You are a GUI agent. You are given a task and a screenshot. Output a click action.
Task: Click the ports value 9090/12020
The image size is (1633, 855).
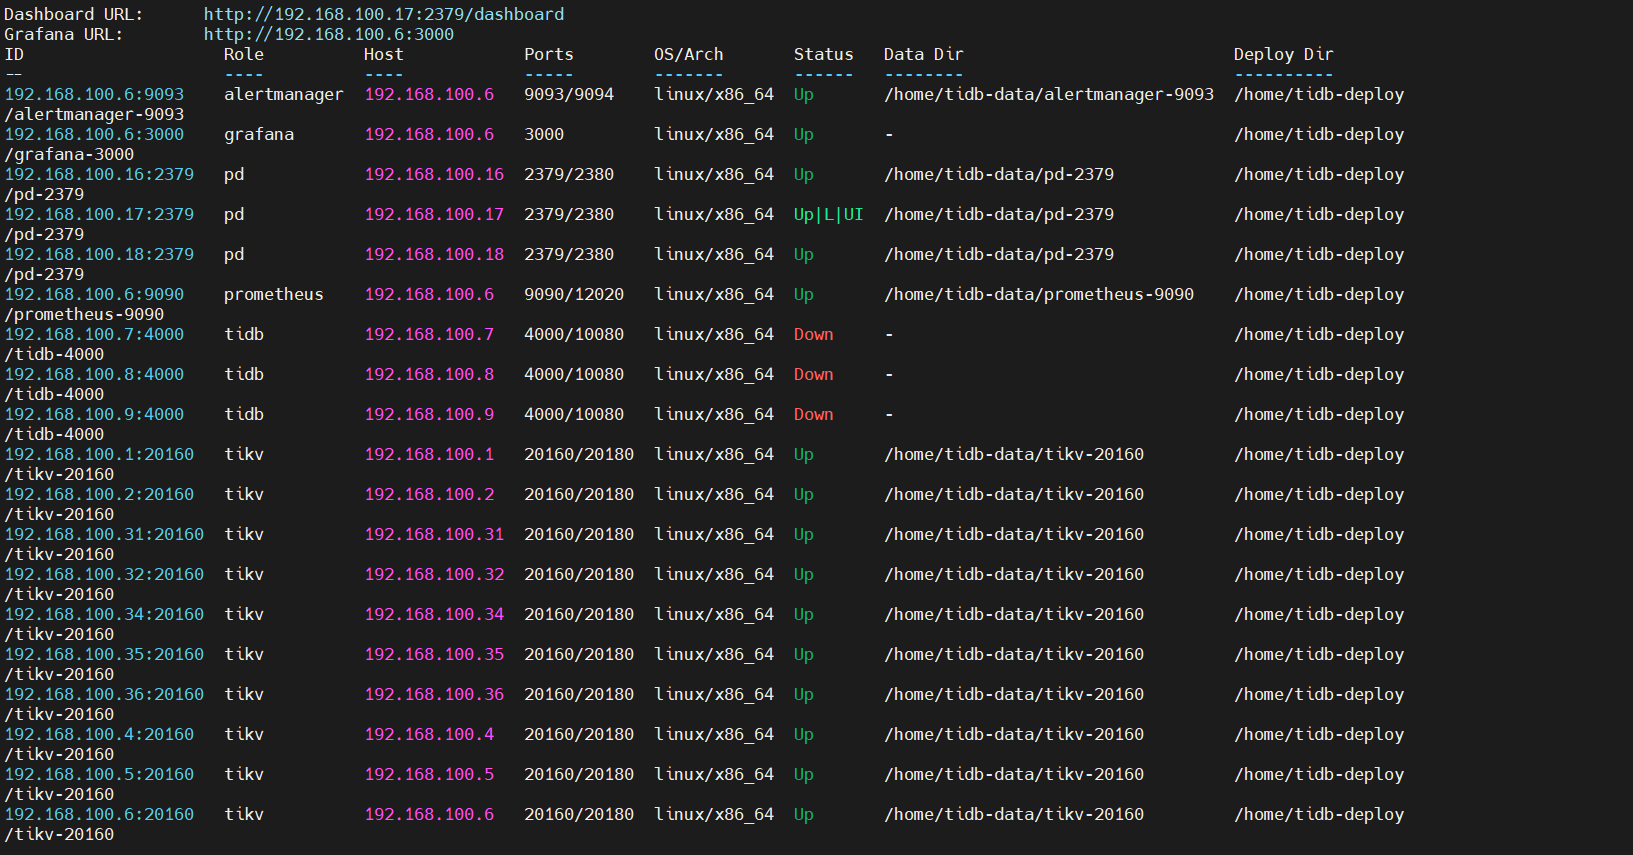(573, 294)
